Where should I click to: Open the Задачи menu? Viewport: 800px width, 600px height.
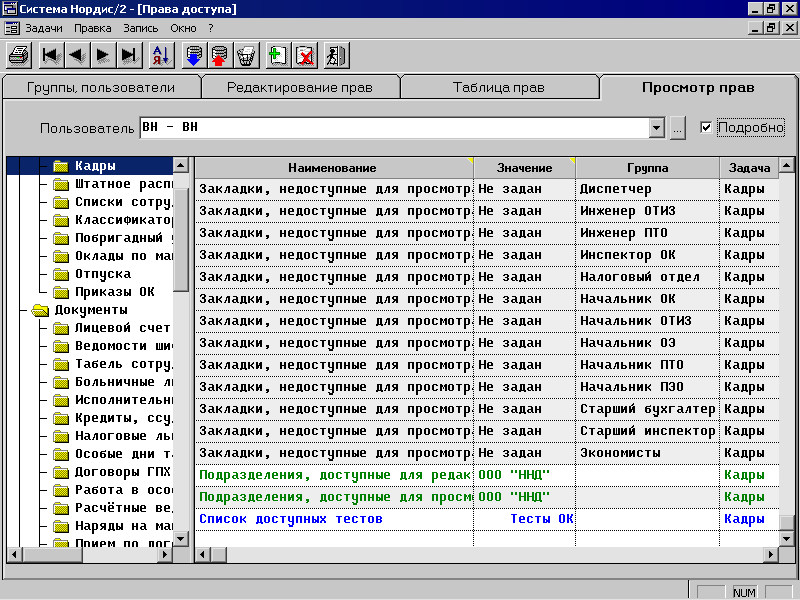pos(44,28)
